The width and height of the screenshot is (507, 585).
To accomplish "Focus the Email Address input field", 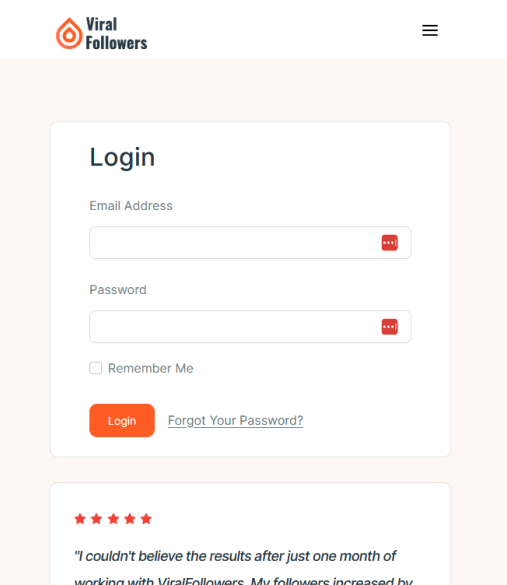I will 250,243.
